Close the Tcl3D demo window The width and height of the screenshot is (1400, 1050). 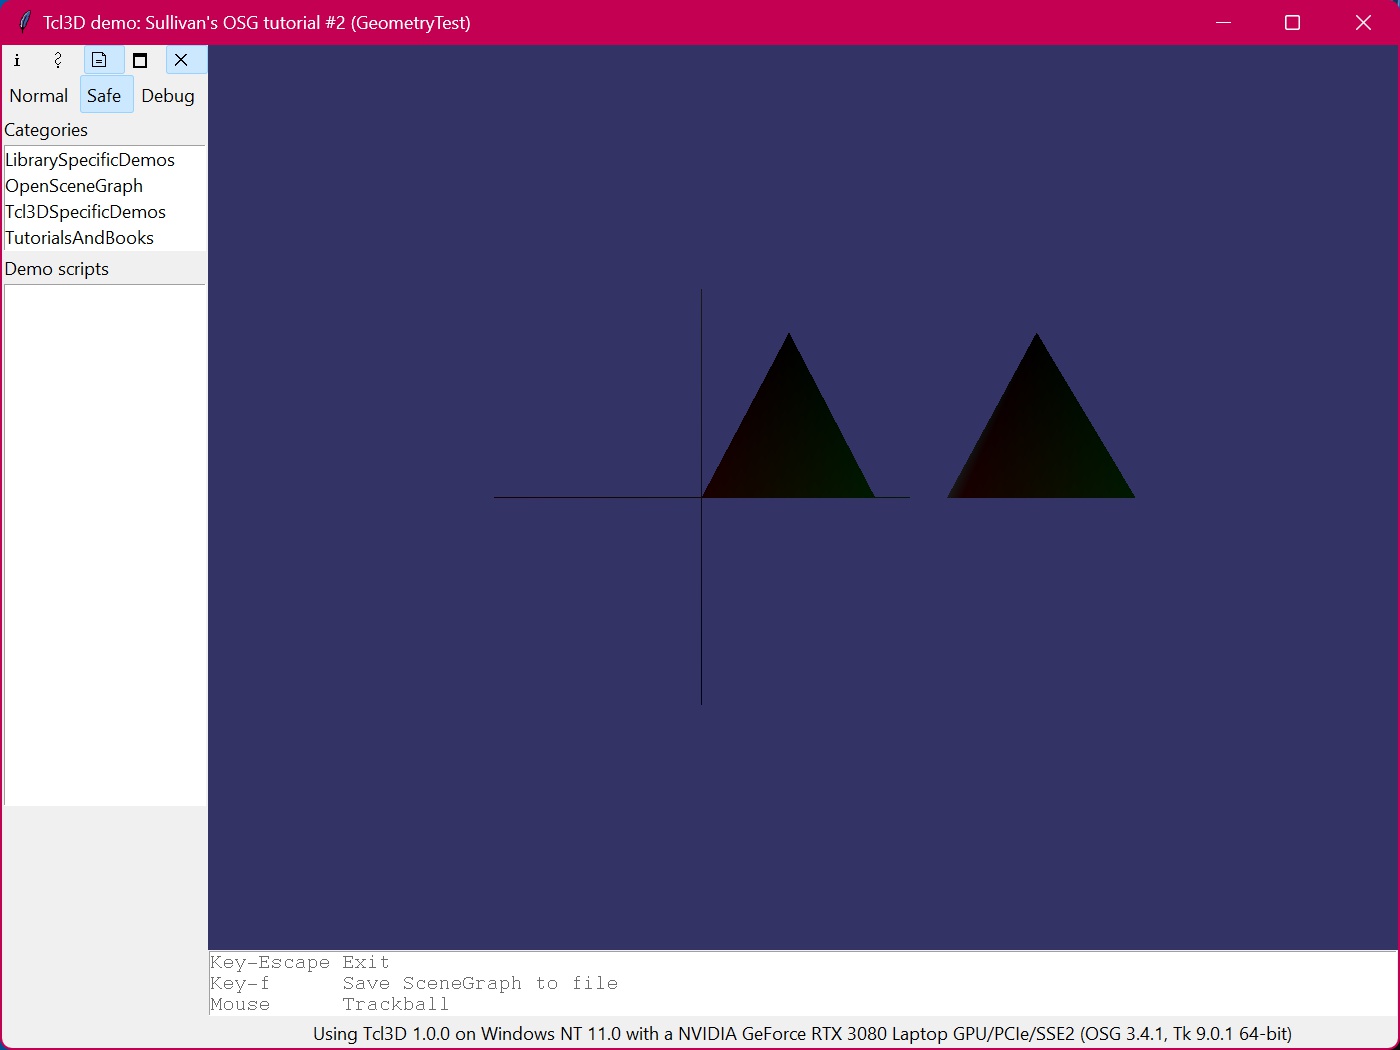click(1363, 22)
